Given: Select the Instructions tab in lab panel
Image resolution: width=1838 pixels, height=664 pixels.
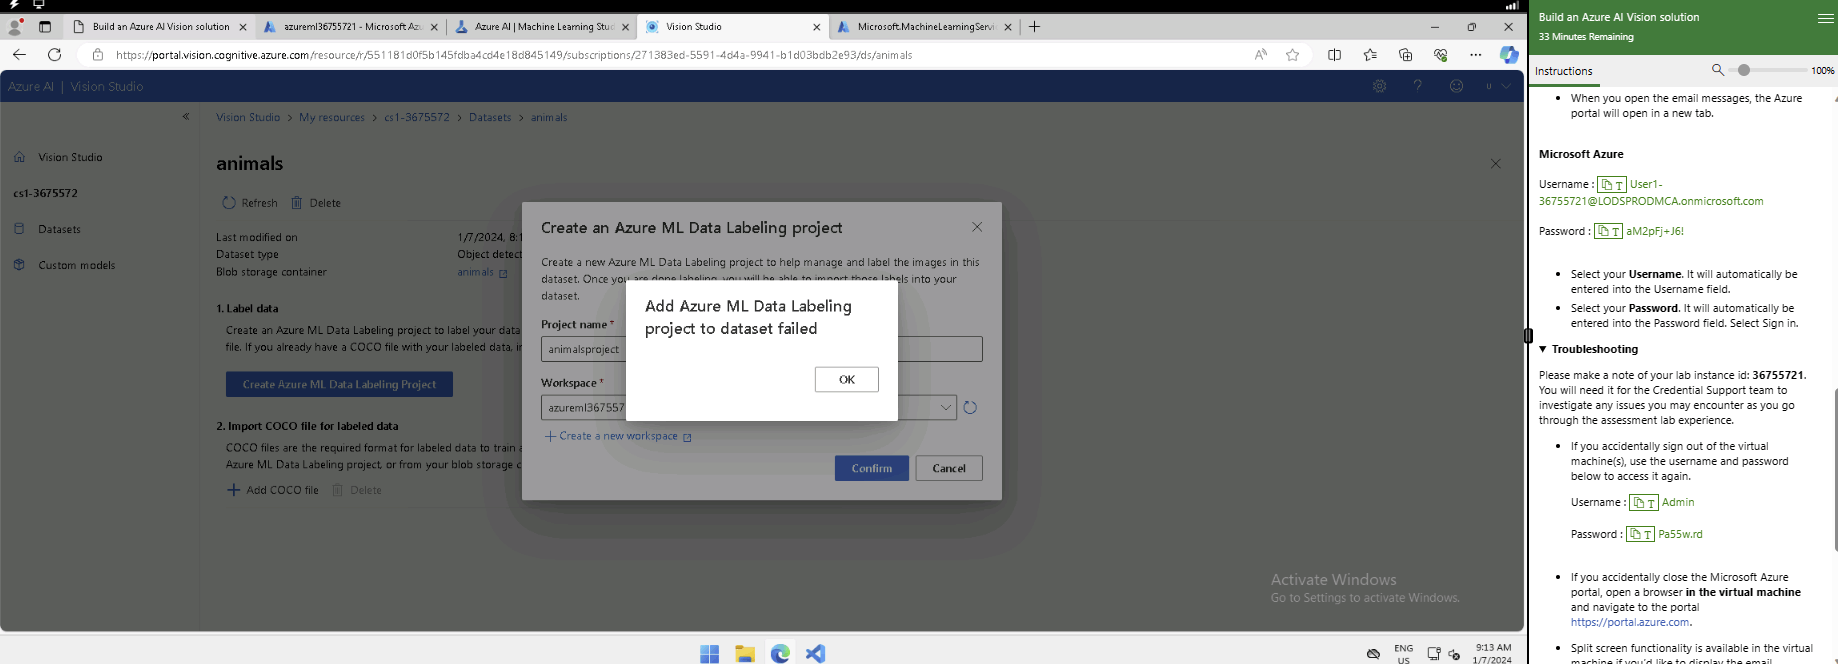Looking at the screenshot, I should (x=1564, y=71).
